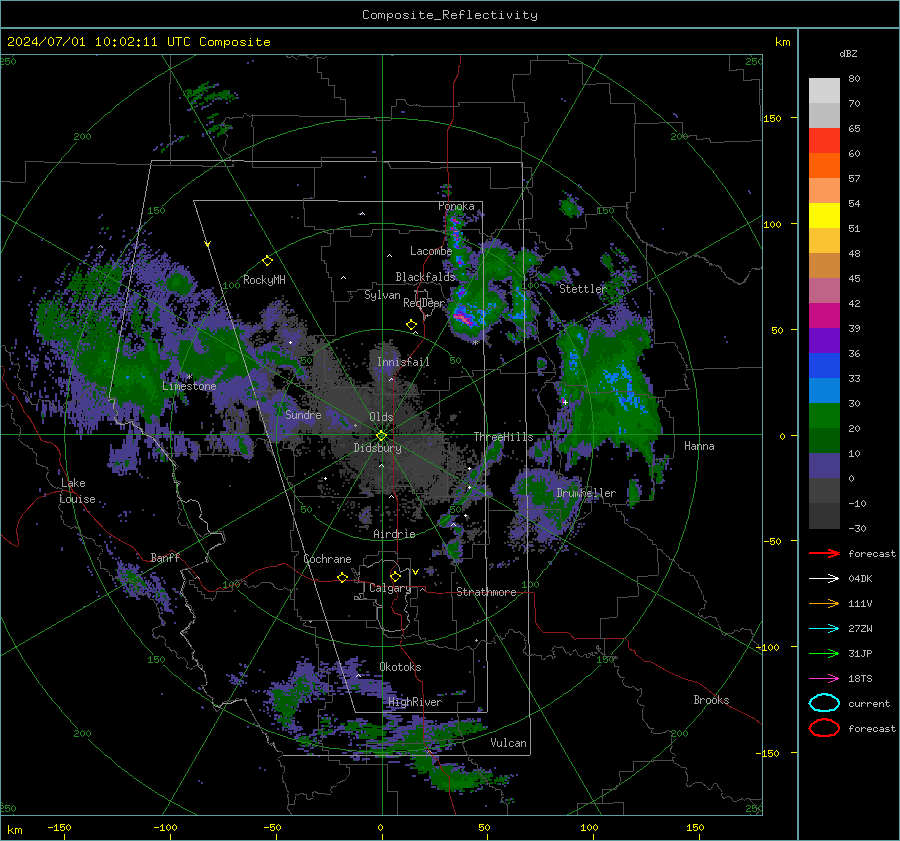Viewport: 900px width, 841px height.
Task: Pick the yellow 51-54 dBZ swatch
Action: (824, 216)
